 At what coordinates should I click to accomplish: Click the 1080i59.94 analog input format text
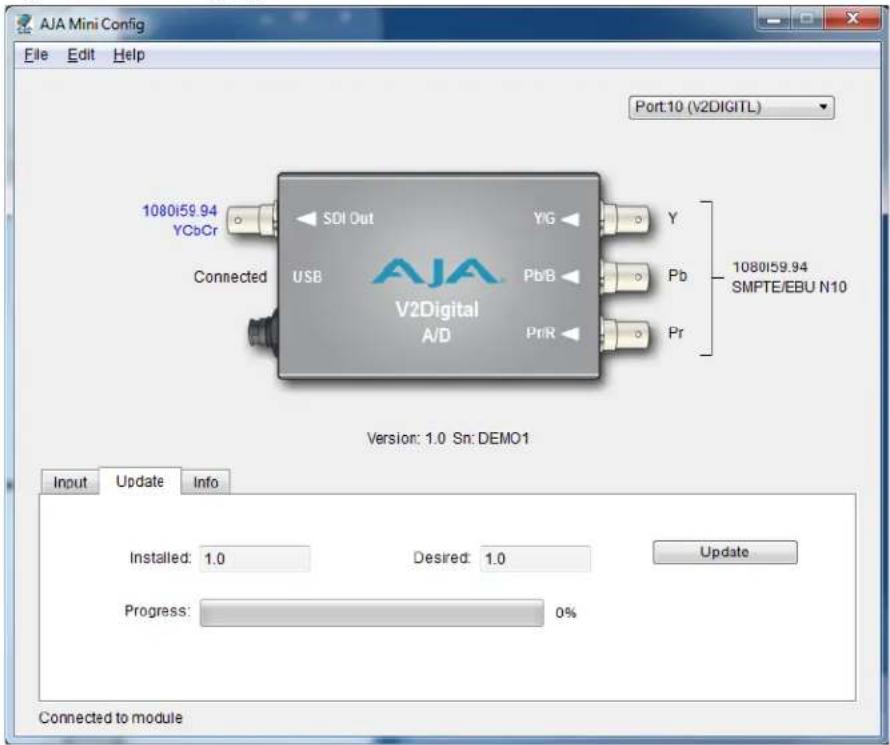(770, 267)
